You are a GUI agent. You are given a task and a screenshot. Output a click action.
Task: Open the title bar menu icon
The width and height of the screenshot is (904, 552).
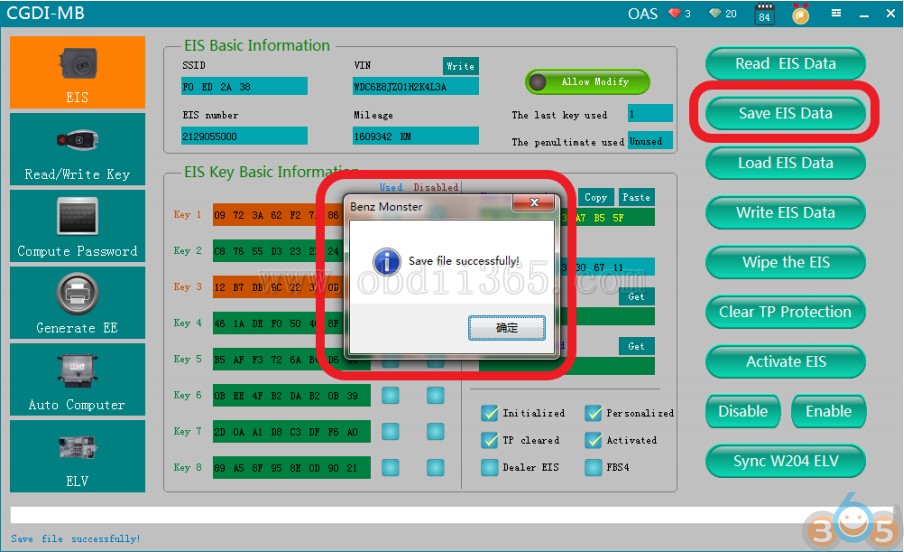point(836,13)
